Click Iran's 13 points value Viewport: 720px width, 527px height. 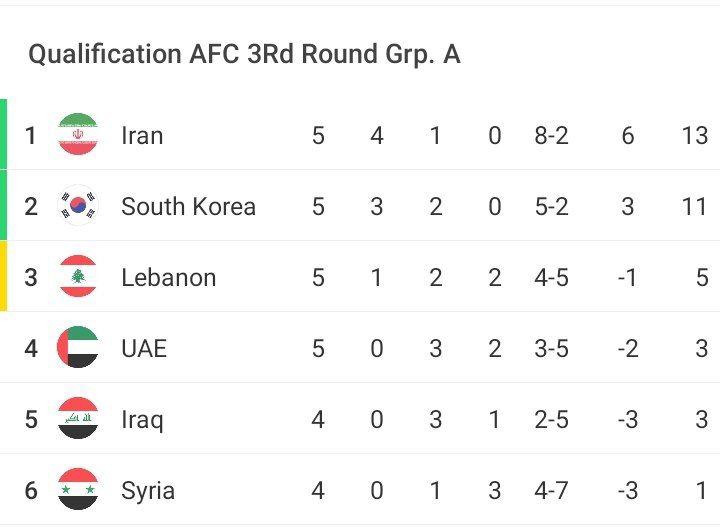[x=694, y=135]
